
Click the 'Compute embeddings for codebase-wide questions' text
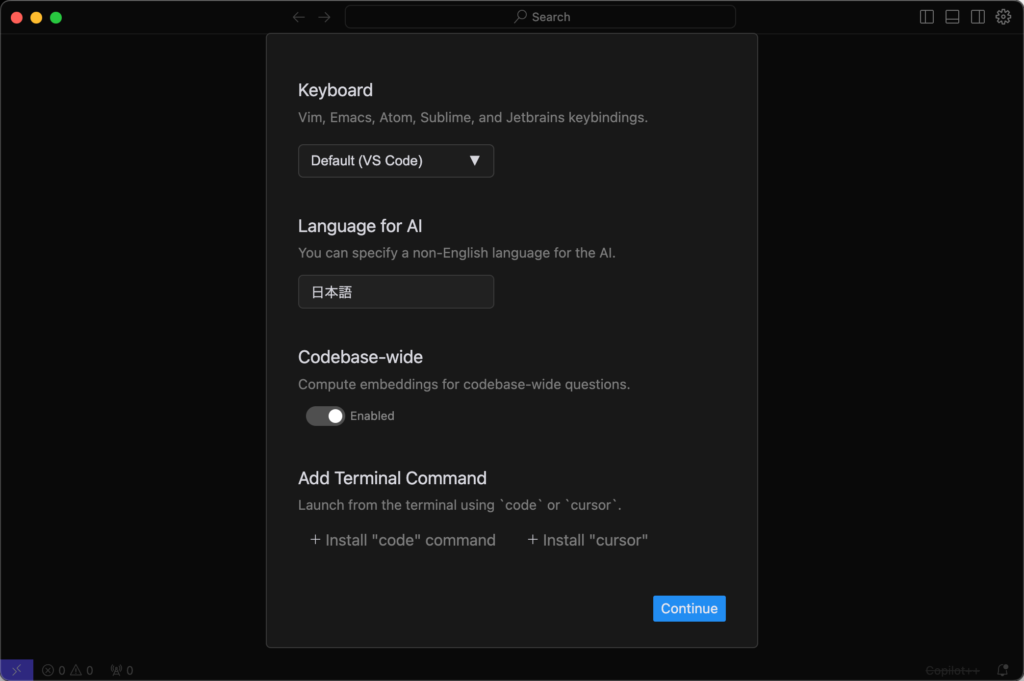(x=464, y=385)
